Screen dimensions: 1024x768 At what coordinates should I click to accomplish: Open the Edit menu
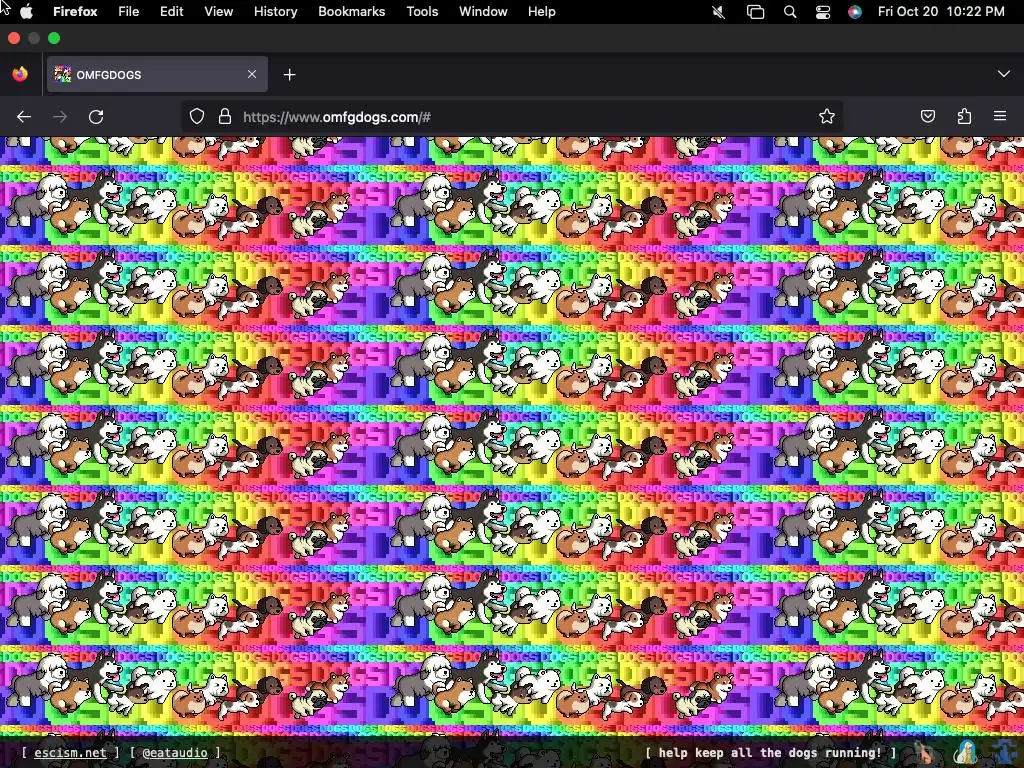point(172,12)
